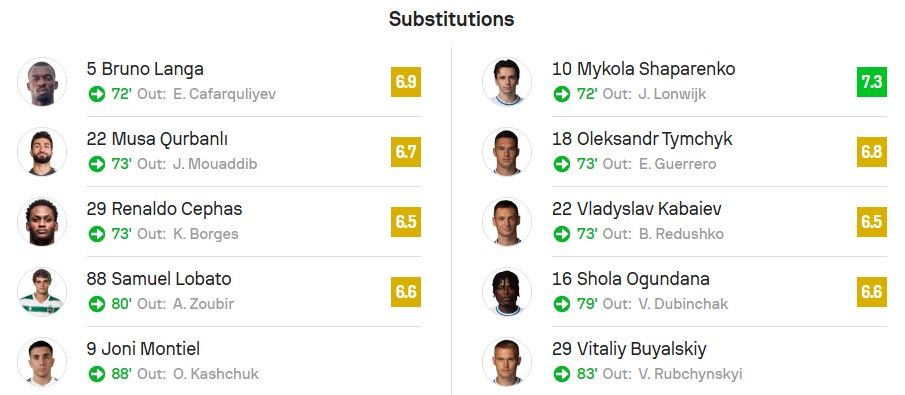Screen dimensions: 905x395
Task: Click the green substitution arrow beside 72' Cafarquliyev
Action: [x=96, y=94]
